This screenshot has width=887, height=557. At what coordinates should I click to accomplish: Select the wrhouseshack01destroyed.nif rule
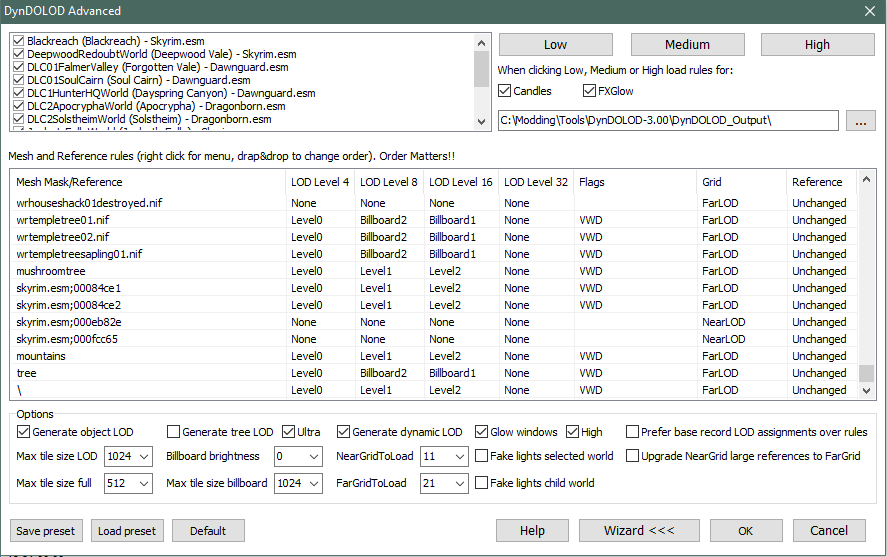tap(433, 203)
